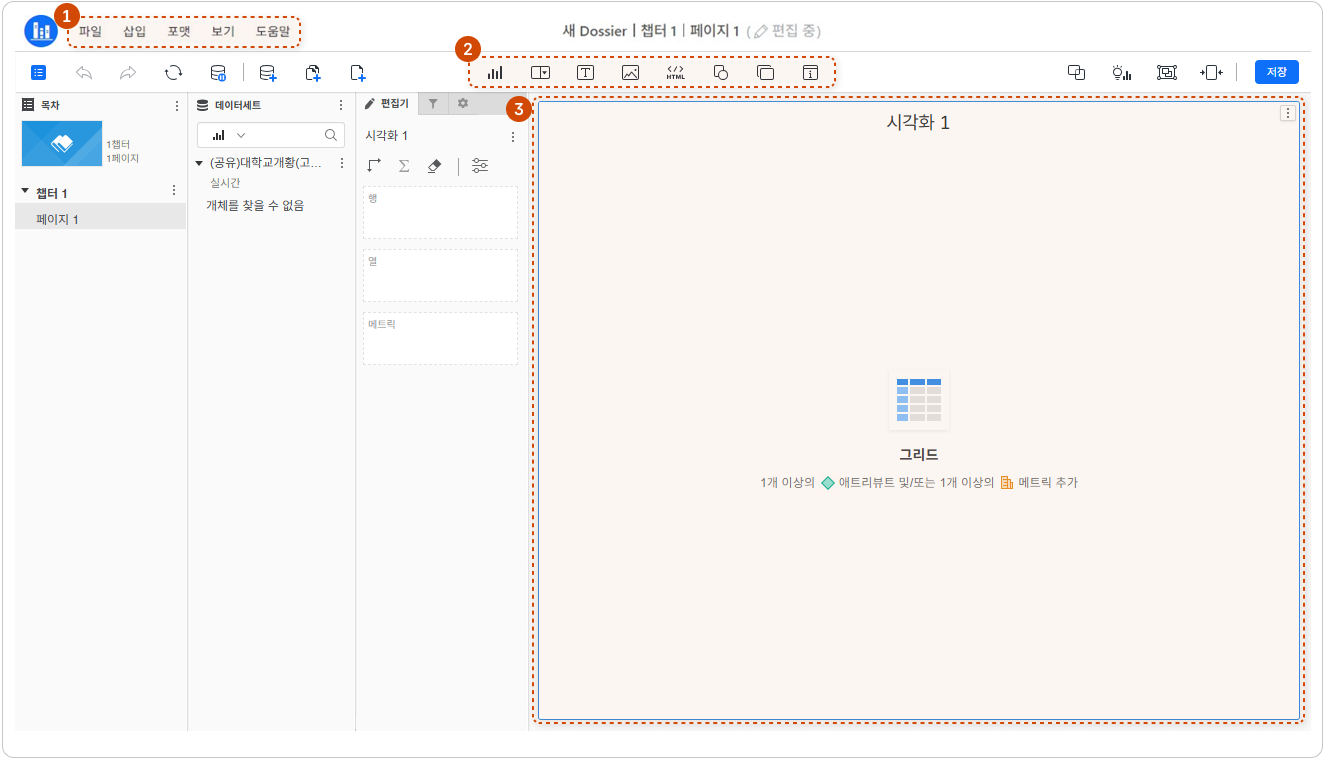Click the 편집 중 status in the title
This screenshot has height=760, width=1325.
pyautogui.click(x=787, y=31)
